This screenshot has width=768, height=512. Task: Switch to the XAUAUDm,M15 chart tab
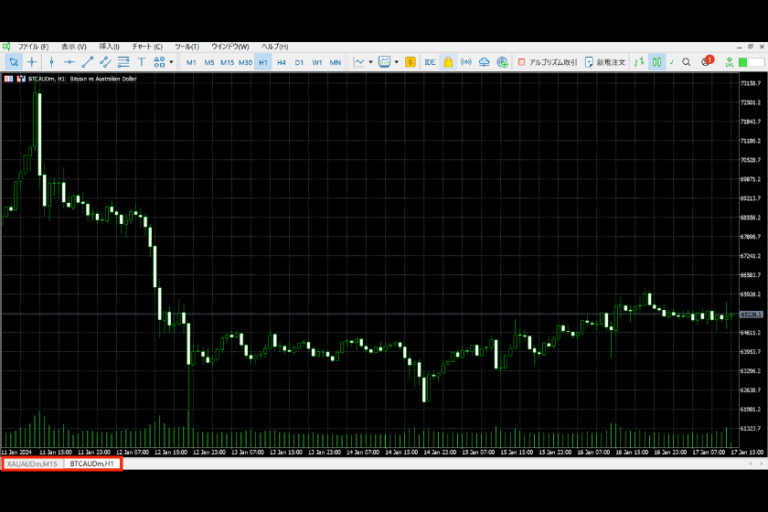(32, 464)
